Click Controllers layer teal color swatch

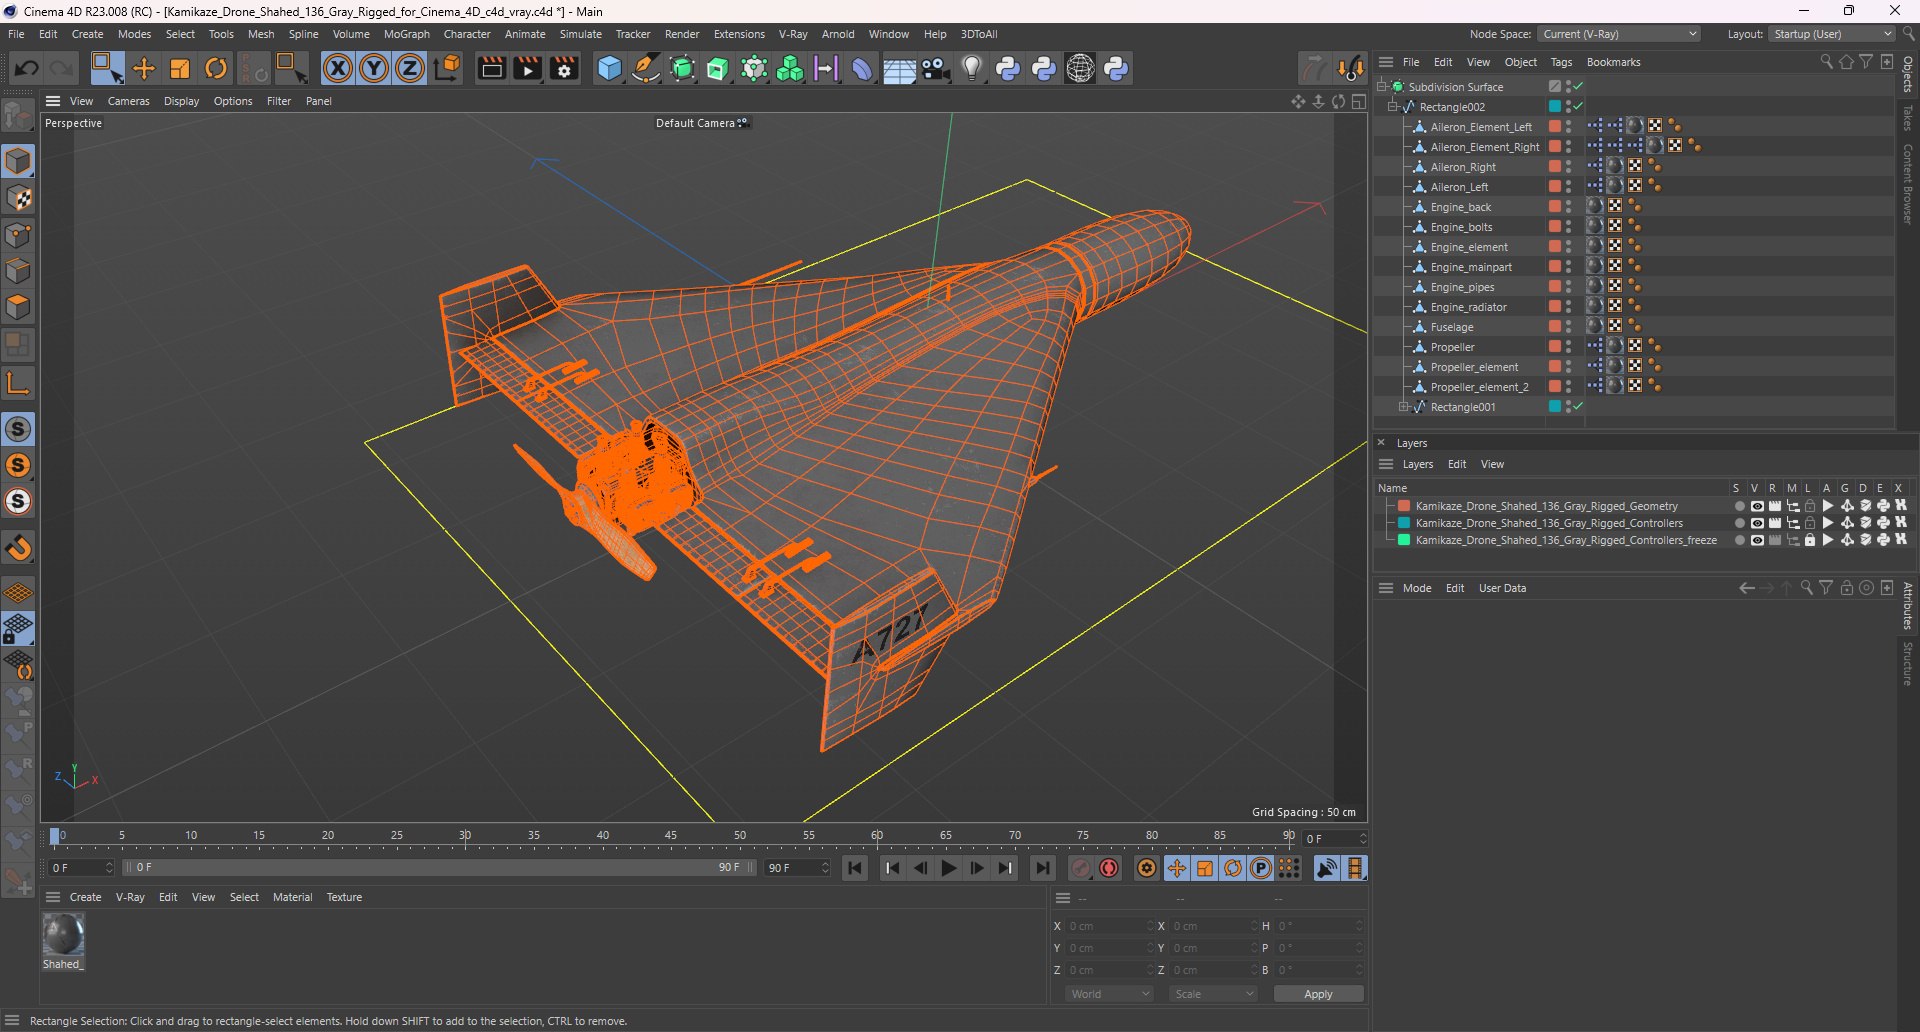pyautogui.click(x=1404, y=523)
